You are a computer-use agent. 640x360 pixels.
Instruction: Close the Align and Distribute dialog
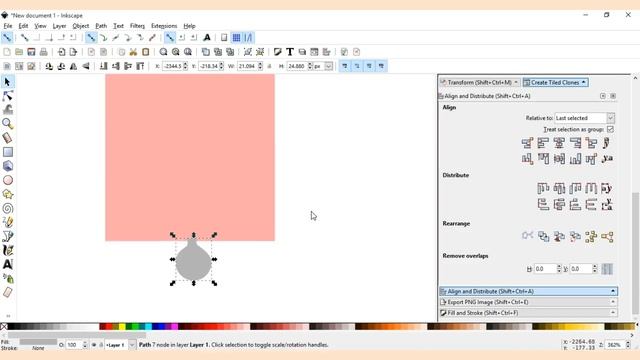pos(613,96)
